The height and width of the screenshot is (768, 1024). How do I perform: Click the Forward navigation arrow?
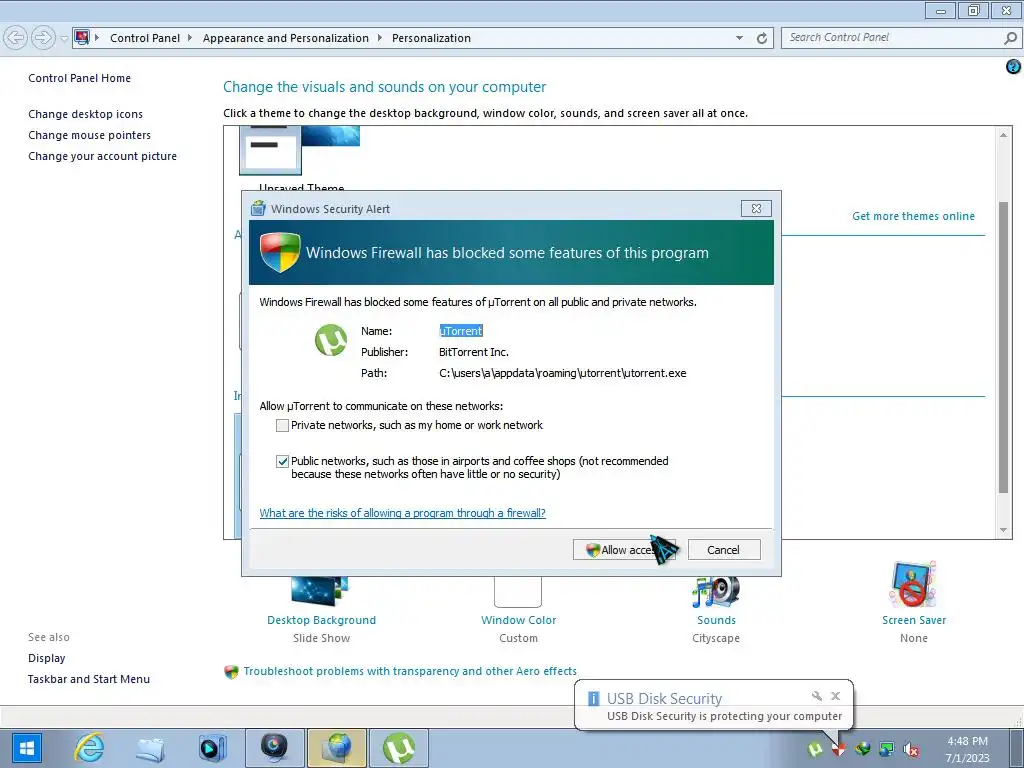coord(43,37)
